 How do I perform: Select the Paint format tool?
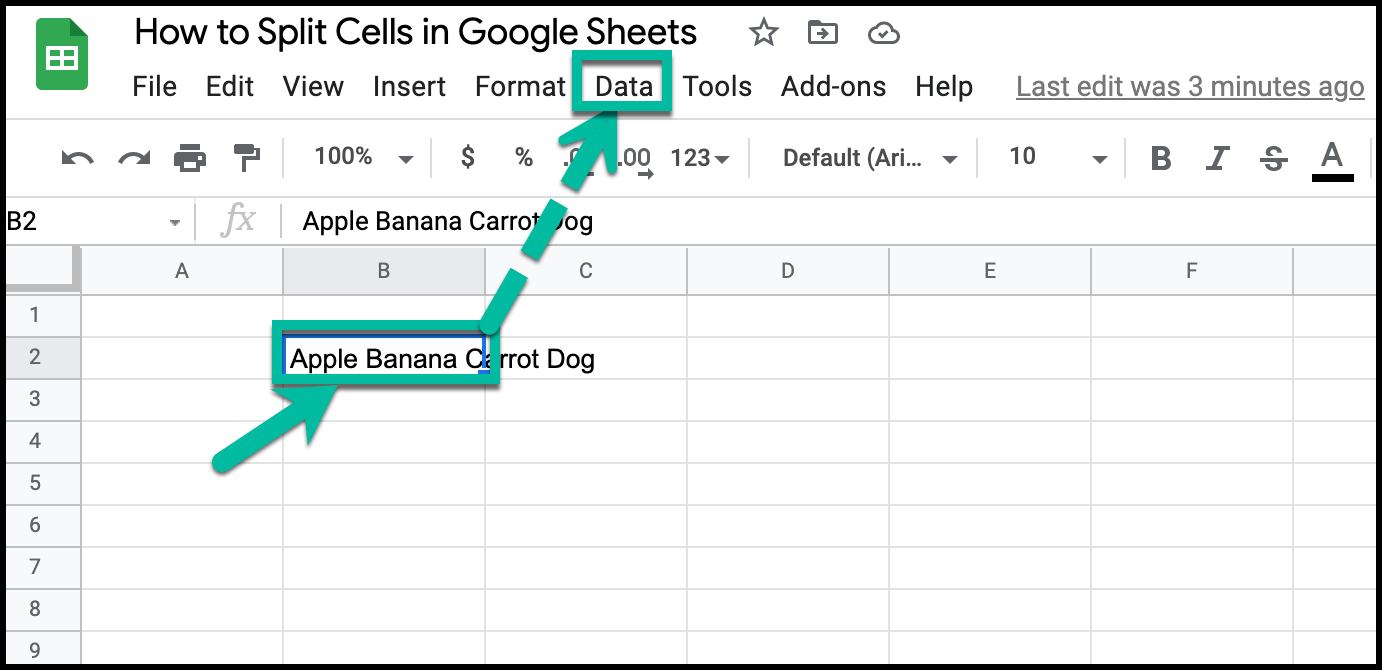[246, 157]
